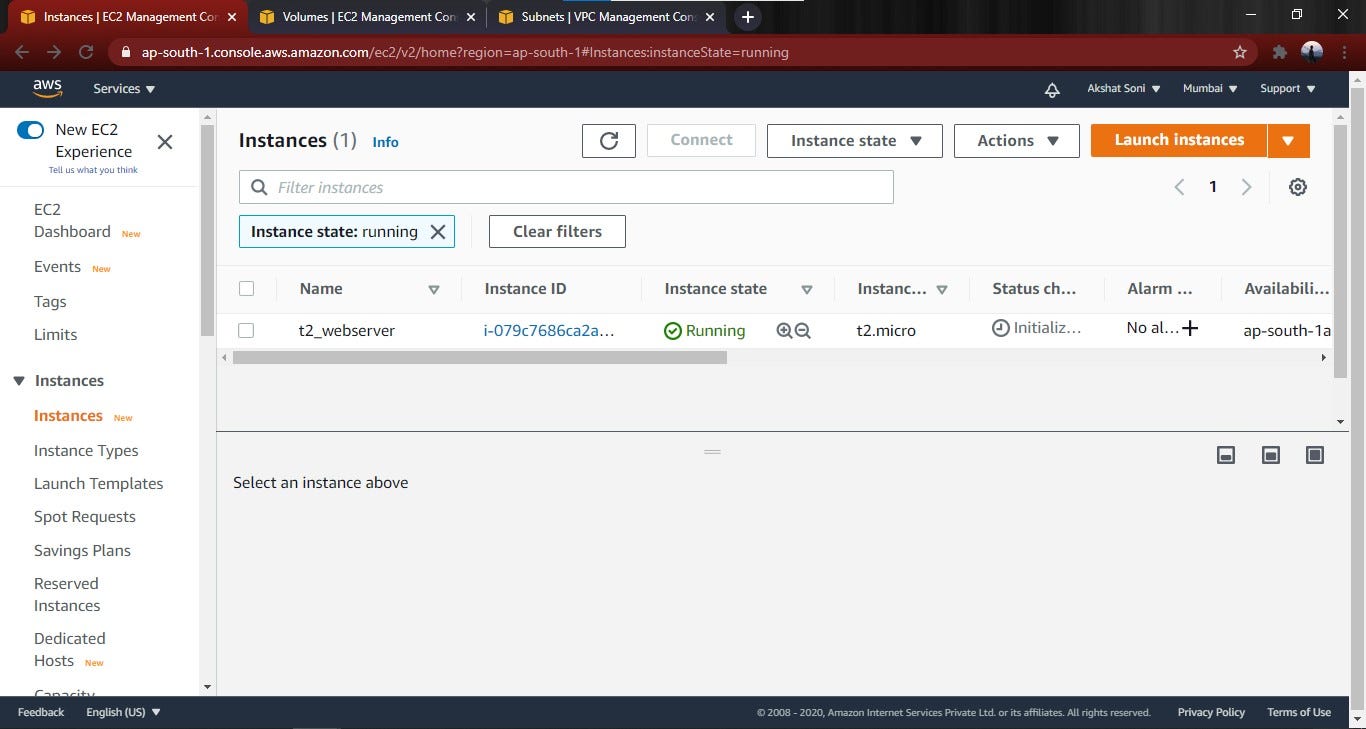The image size is (1366, 729).
Task: Open Launch instances split arrow
Action: click(1289, 141)
